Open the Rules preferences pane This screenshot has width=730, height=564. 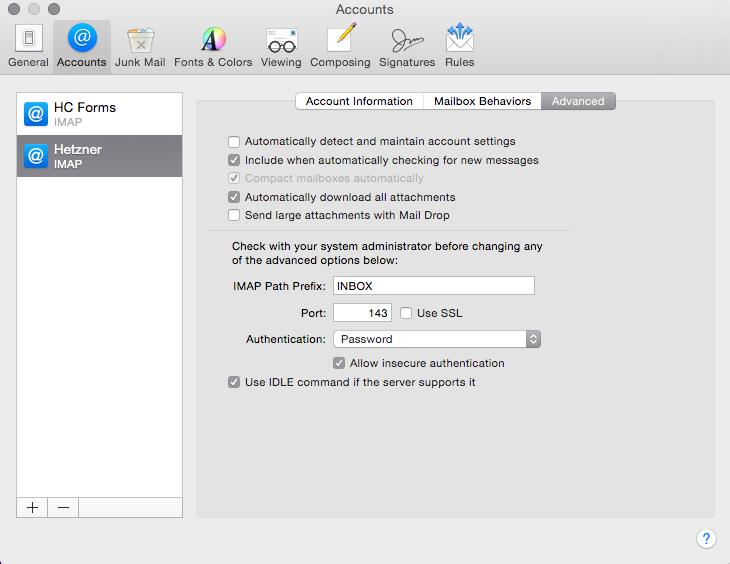(x=460, y=47)
